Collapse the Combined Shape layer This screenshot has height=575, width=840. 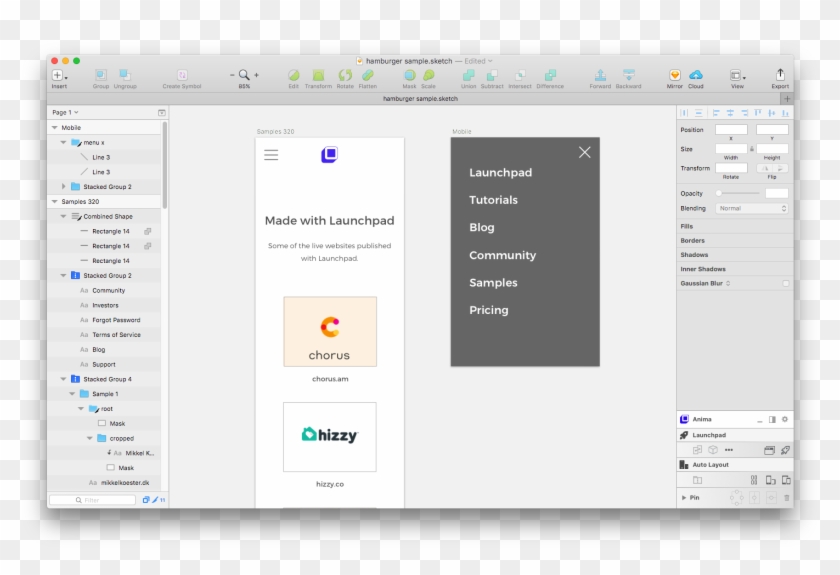click(x=63, y=216)
